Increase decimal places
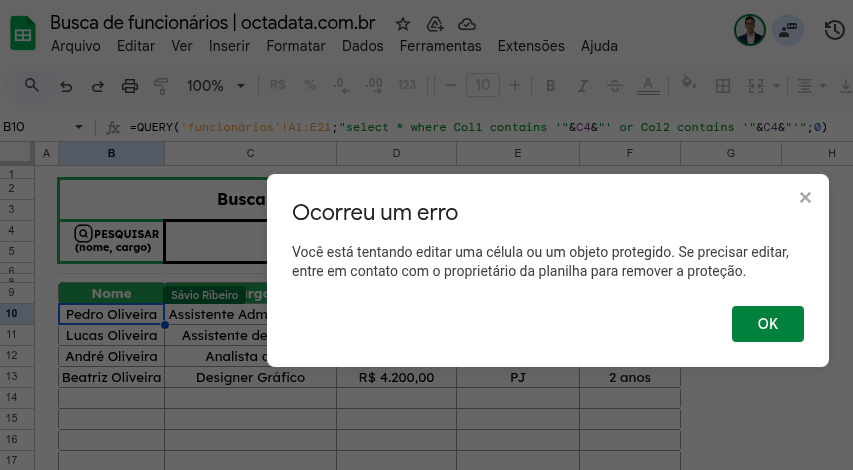The height and width of the screenshot is (470, 853). (x=374, y=85)
